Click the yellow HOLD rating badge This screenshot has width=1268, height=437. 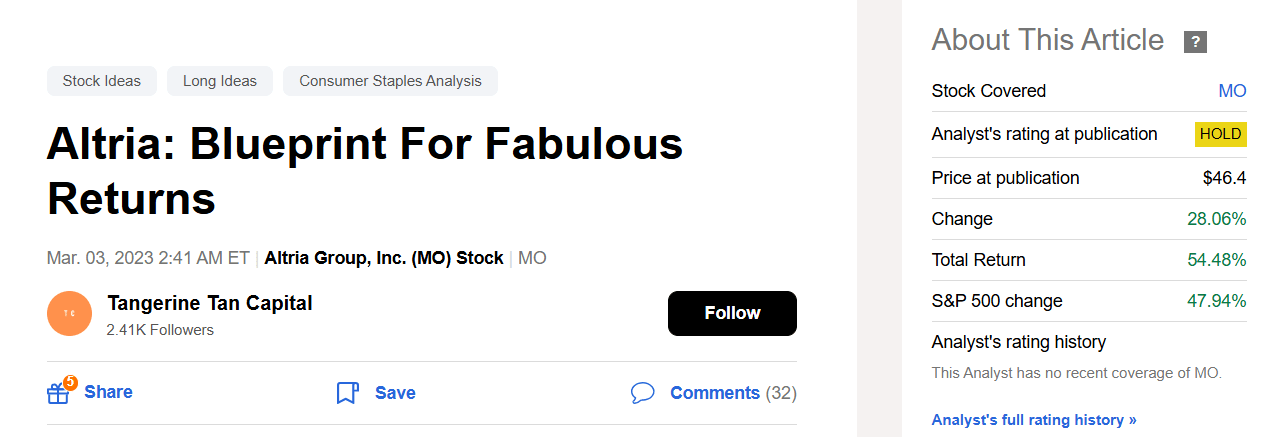coord(1220,134)
